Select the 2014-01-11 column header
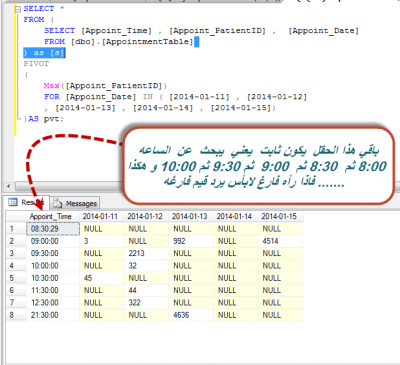 102,217
